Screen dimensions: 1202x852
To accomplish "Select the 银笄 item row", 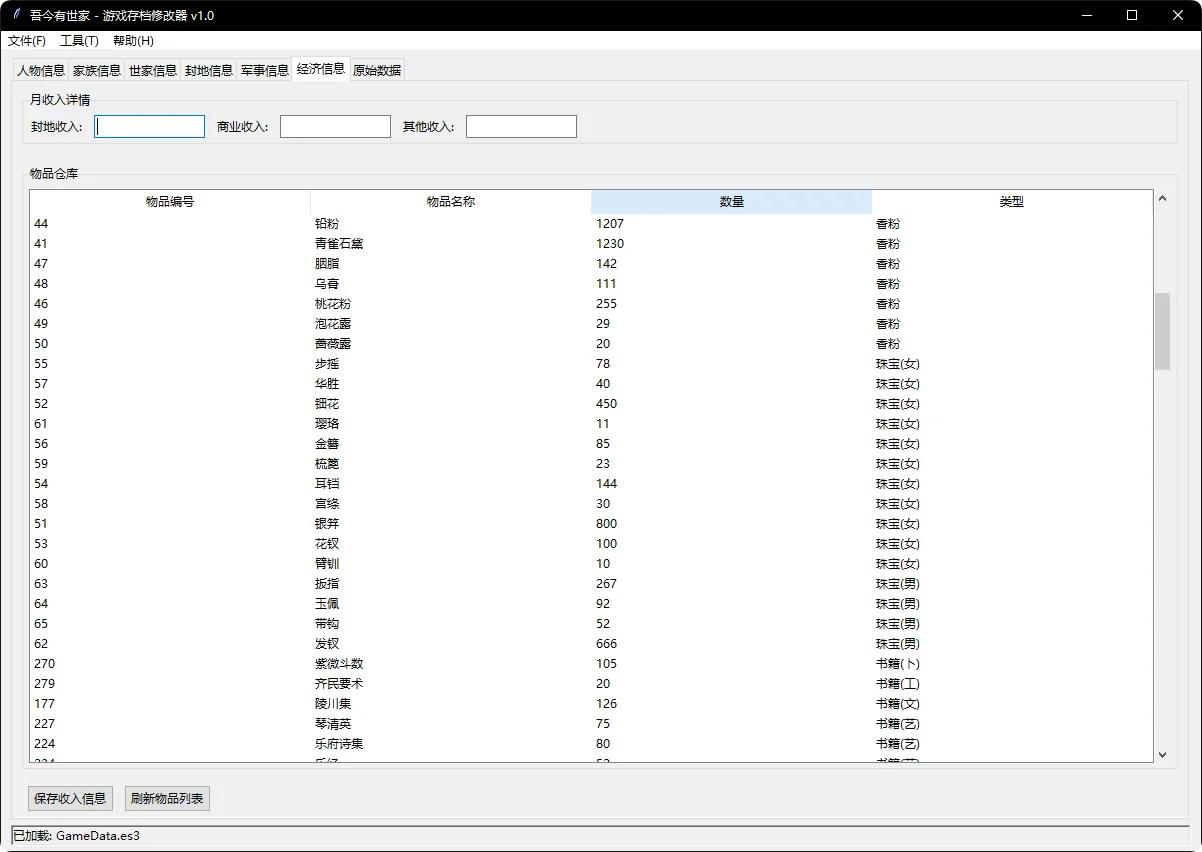I will [591, 523].
